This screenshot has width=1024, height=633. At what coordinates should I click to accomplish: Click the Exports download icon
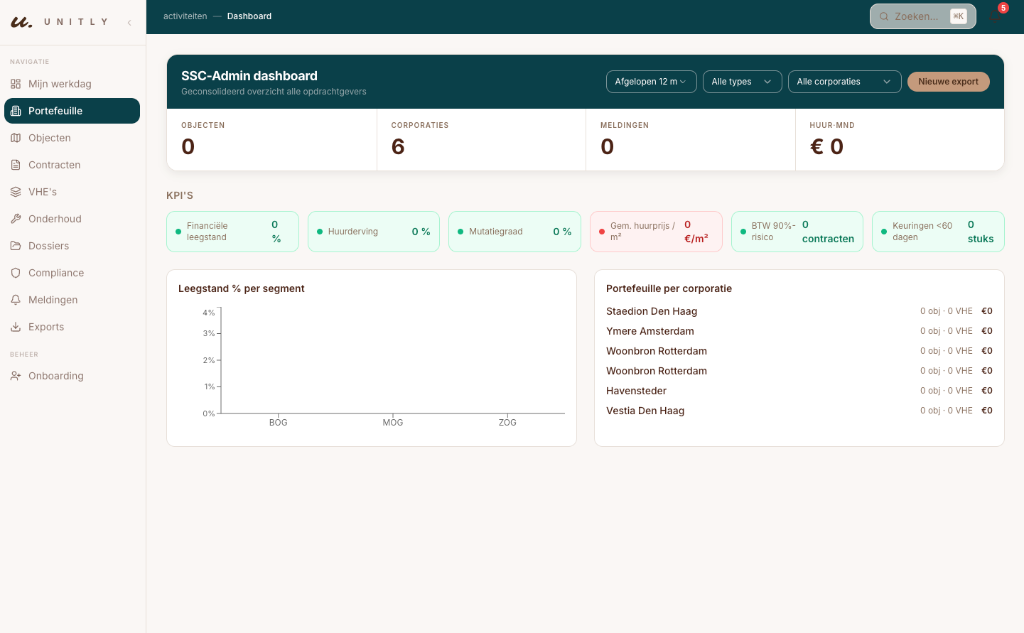pos(16,327)
